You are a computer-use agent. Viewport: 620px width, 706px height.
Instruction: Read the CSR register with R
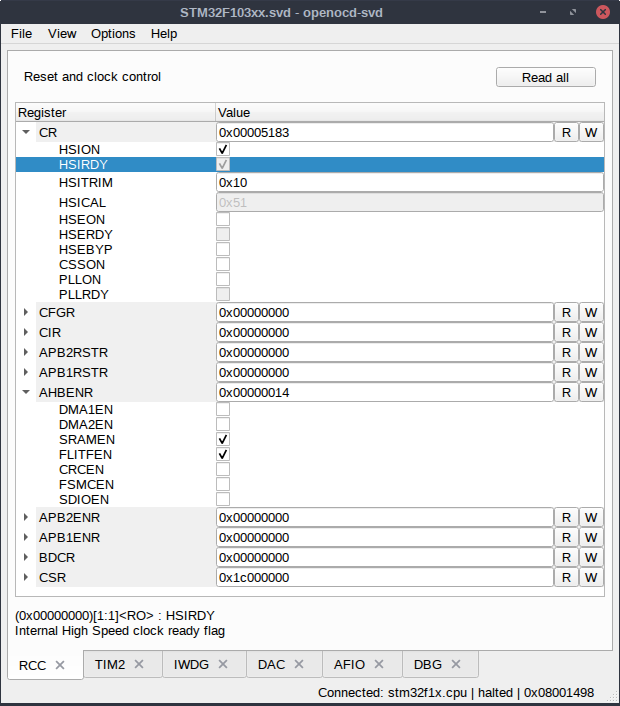point(566,578)
